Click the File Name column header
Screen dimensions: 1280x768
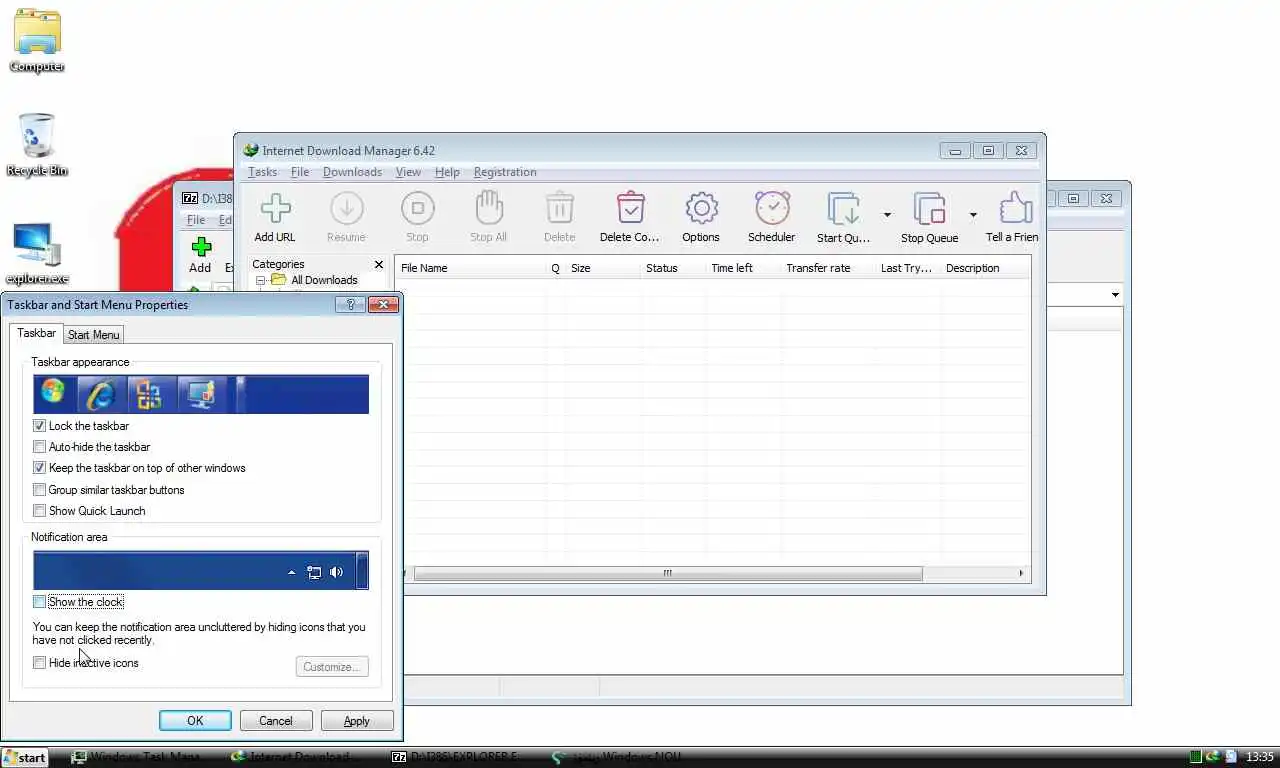coord(472,268)
